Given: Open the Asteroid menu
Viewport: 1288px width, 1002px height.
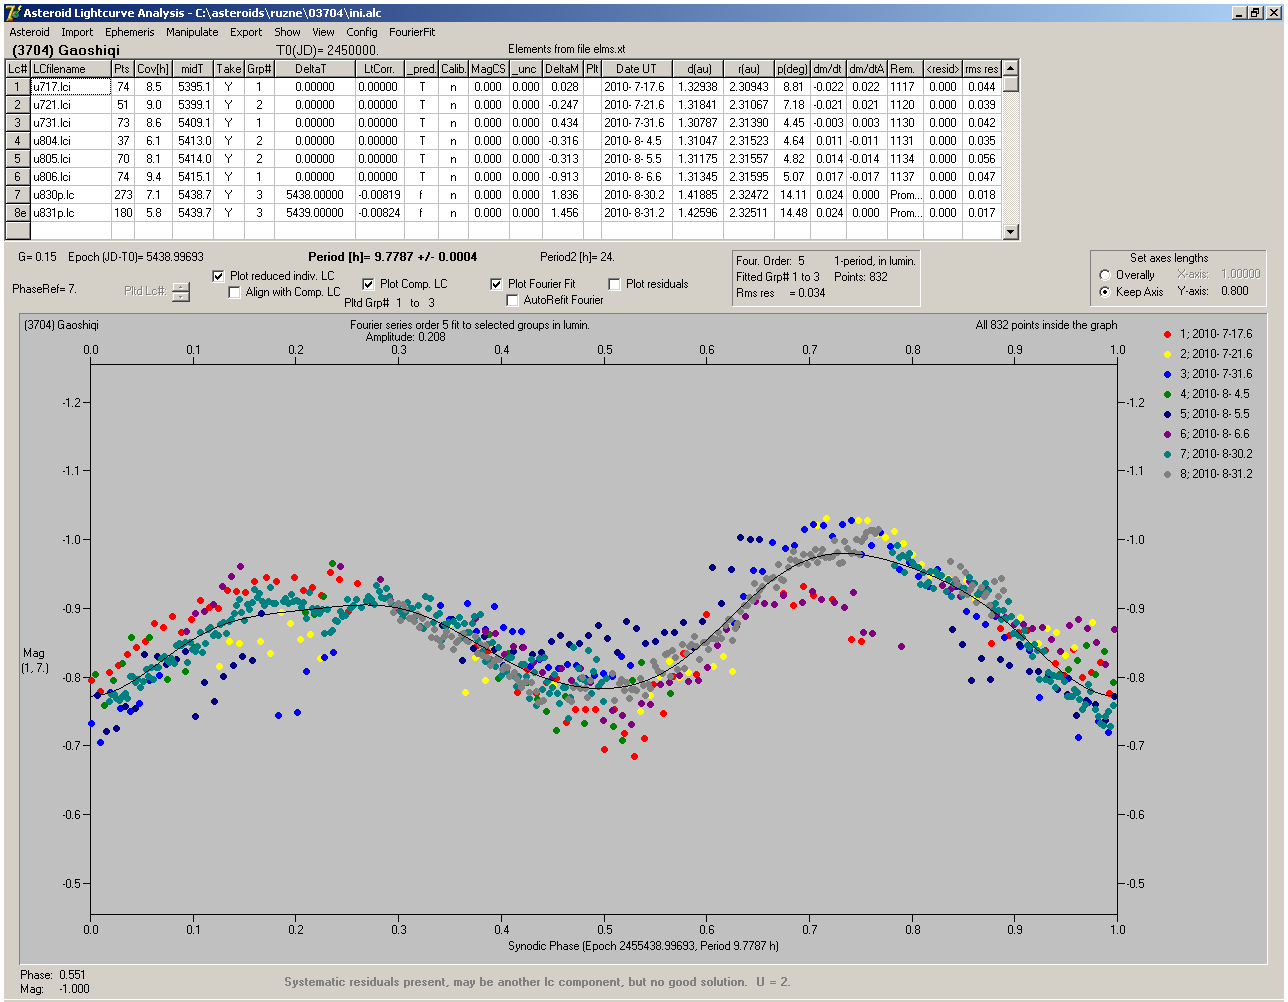Looking at the screenshot, I should click(x=29, y=32).
